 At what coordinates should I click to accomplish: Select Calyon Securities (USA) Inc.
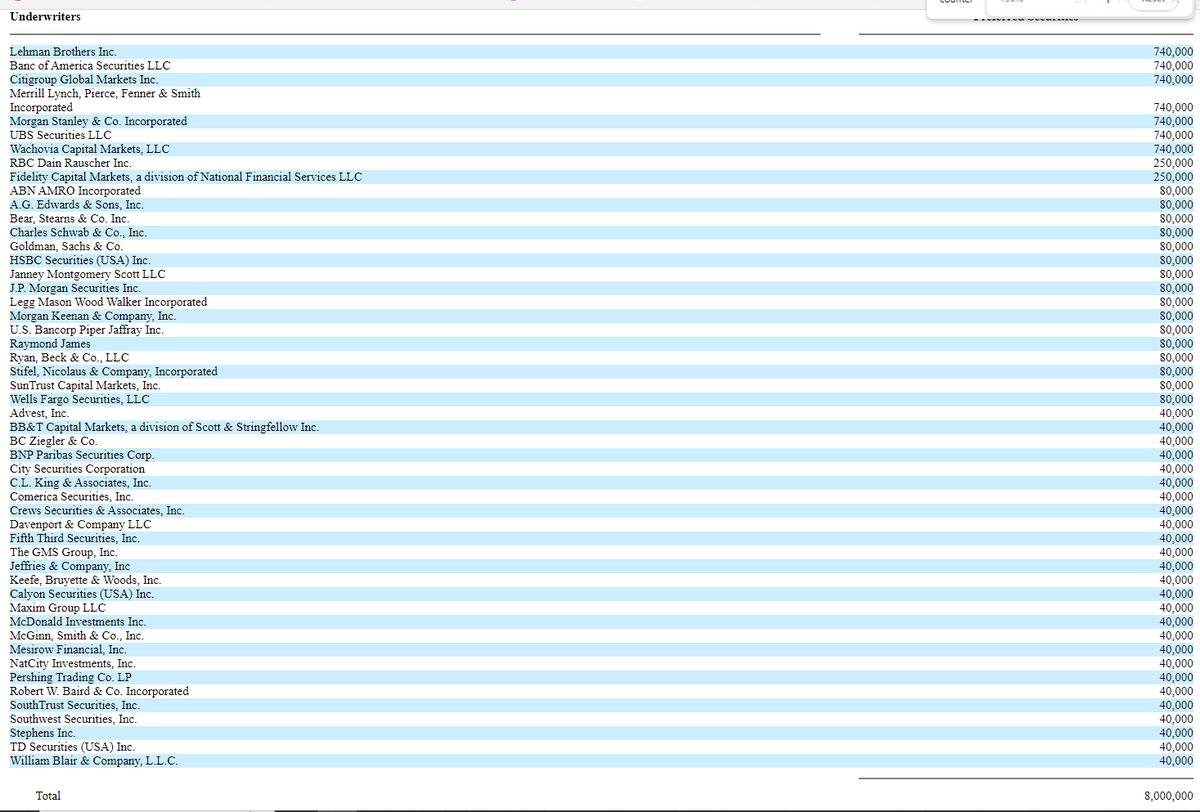click(81, 594)
